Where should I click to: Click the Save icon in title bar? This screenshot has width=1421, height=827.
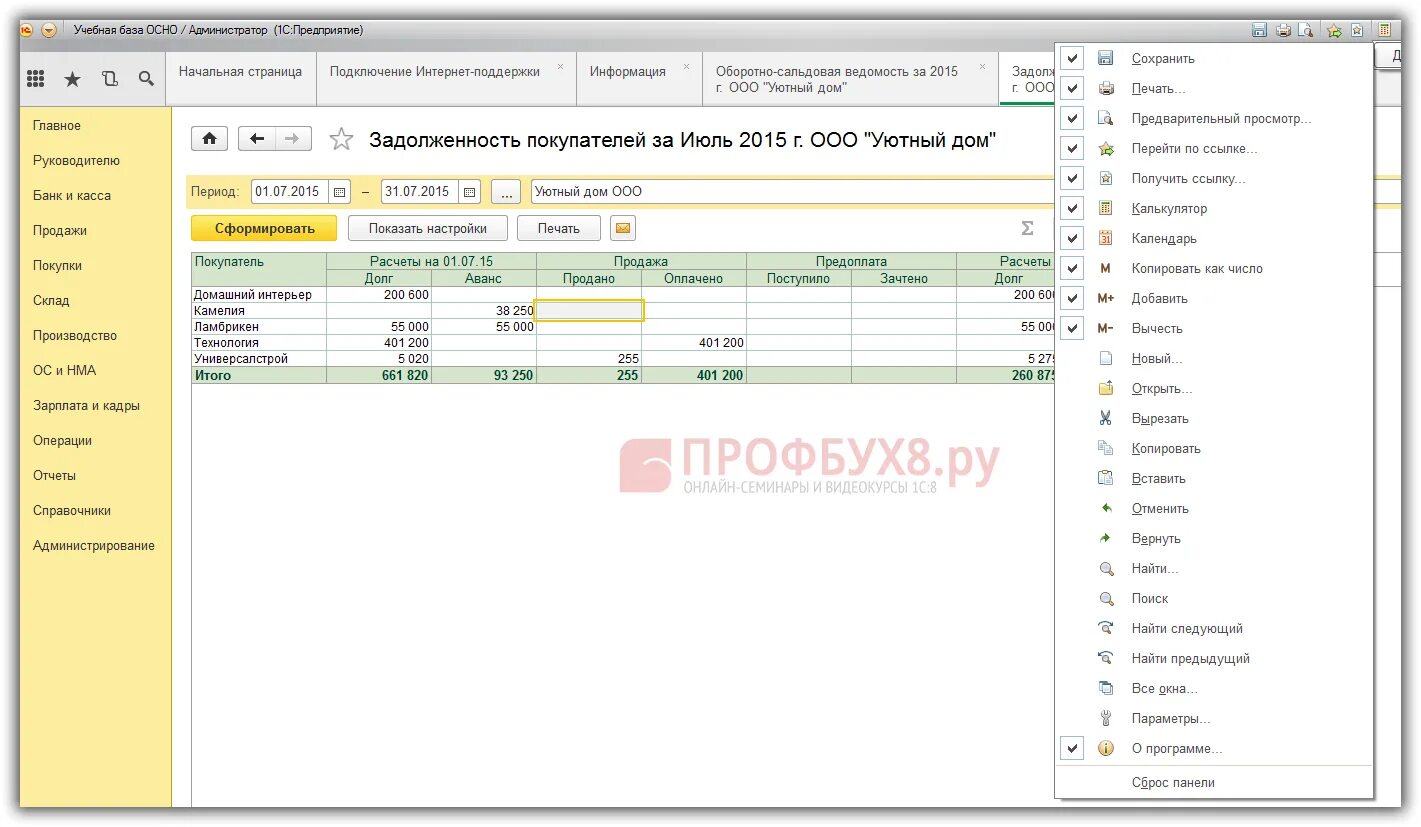point(1260,30)
